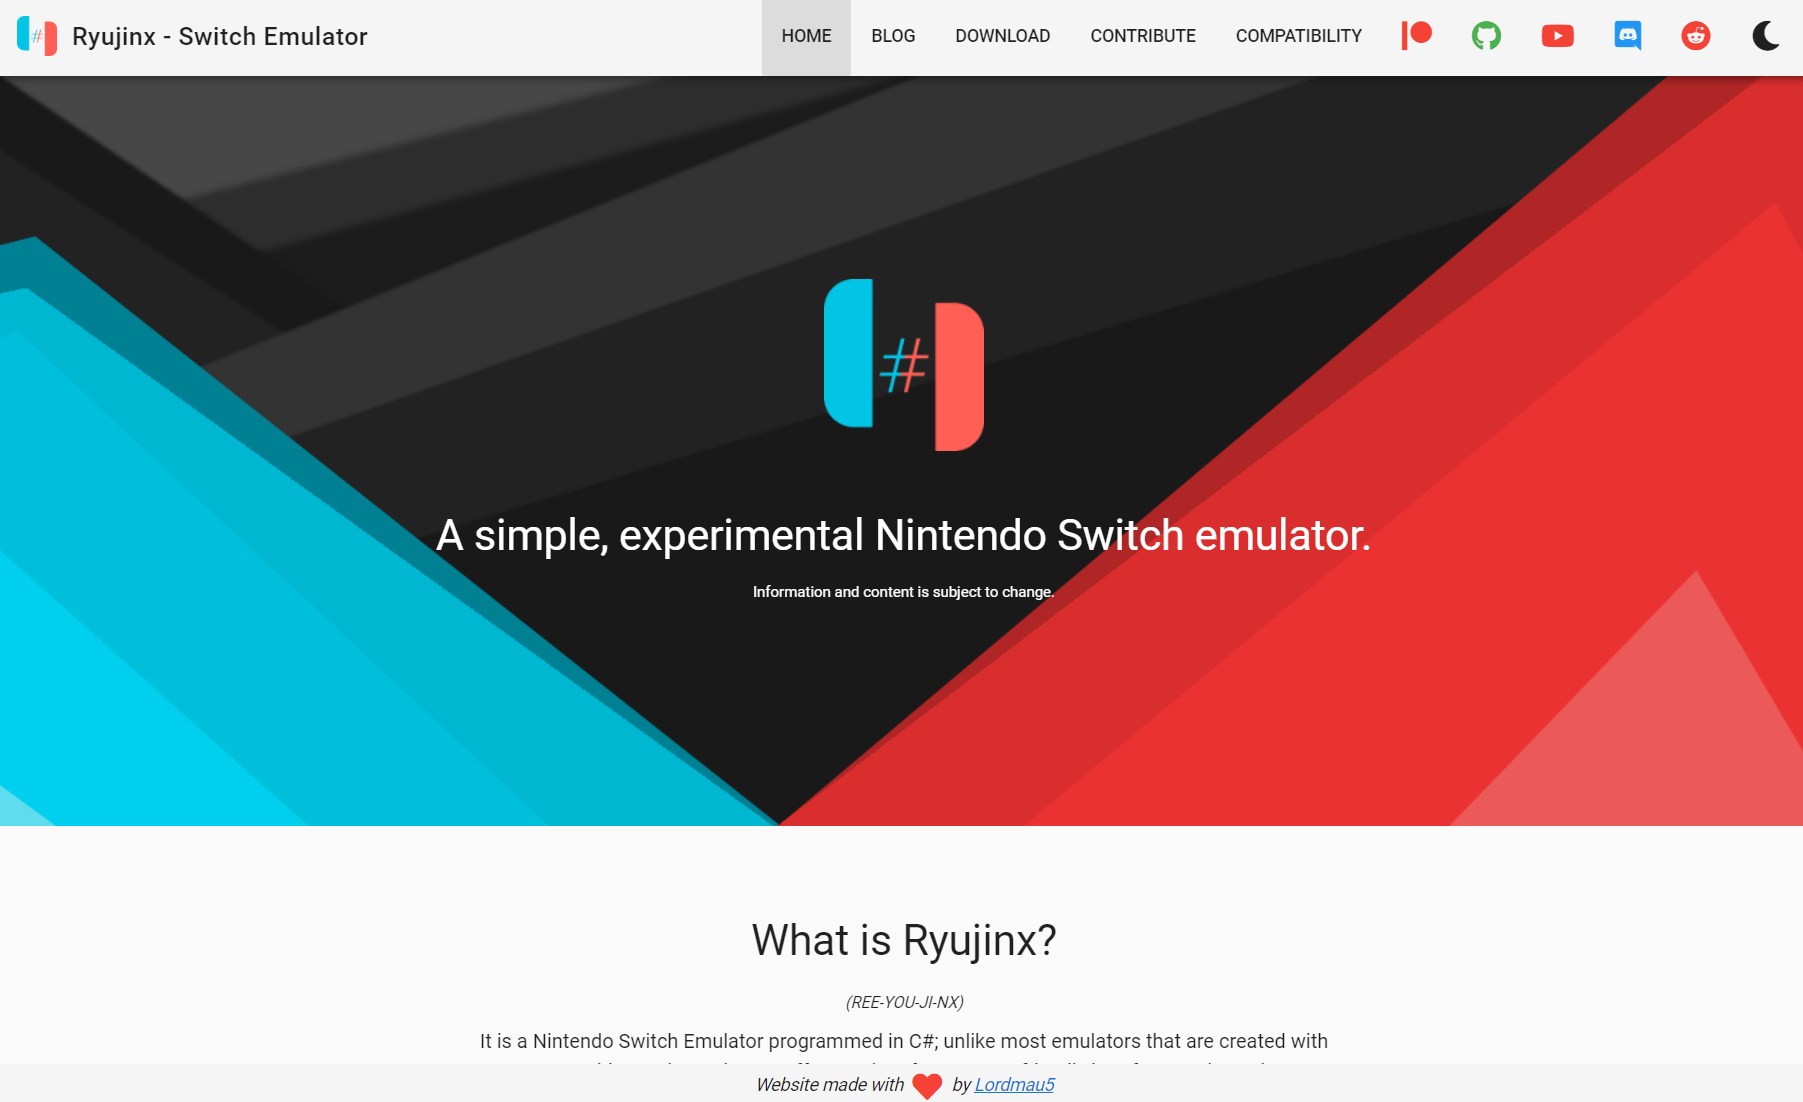Click the 'Information and content is subject to change' subtitle
1803x1102 pixels.
point(903,591)
